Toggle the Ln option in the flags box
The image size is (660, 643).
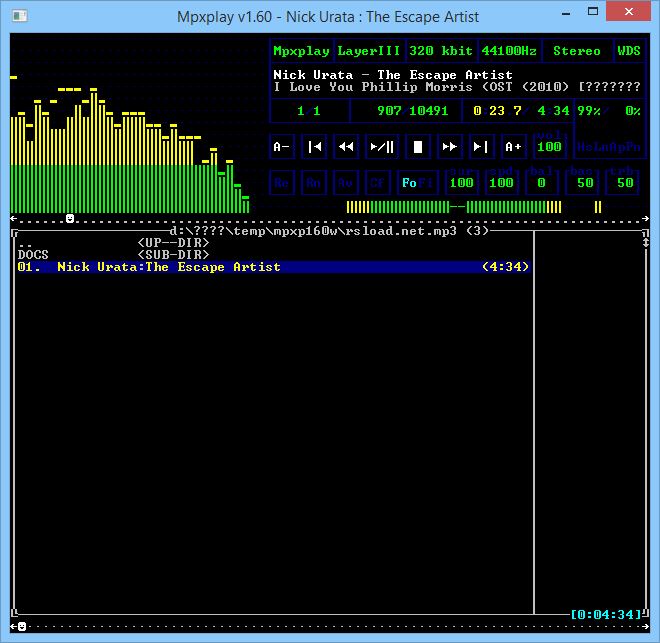pyautogui.click(x=601, y=147)
